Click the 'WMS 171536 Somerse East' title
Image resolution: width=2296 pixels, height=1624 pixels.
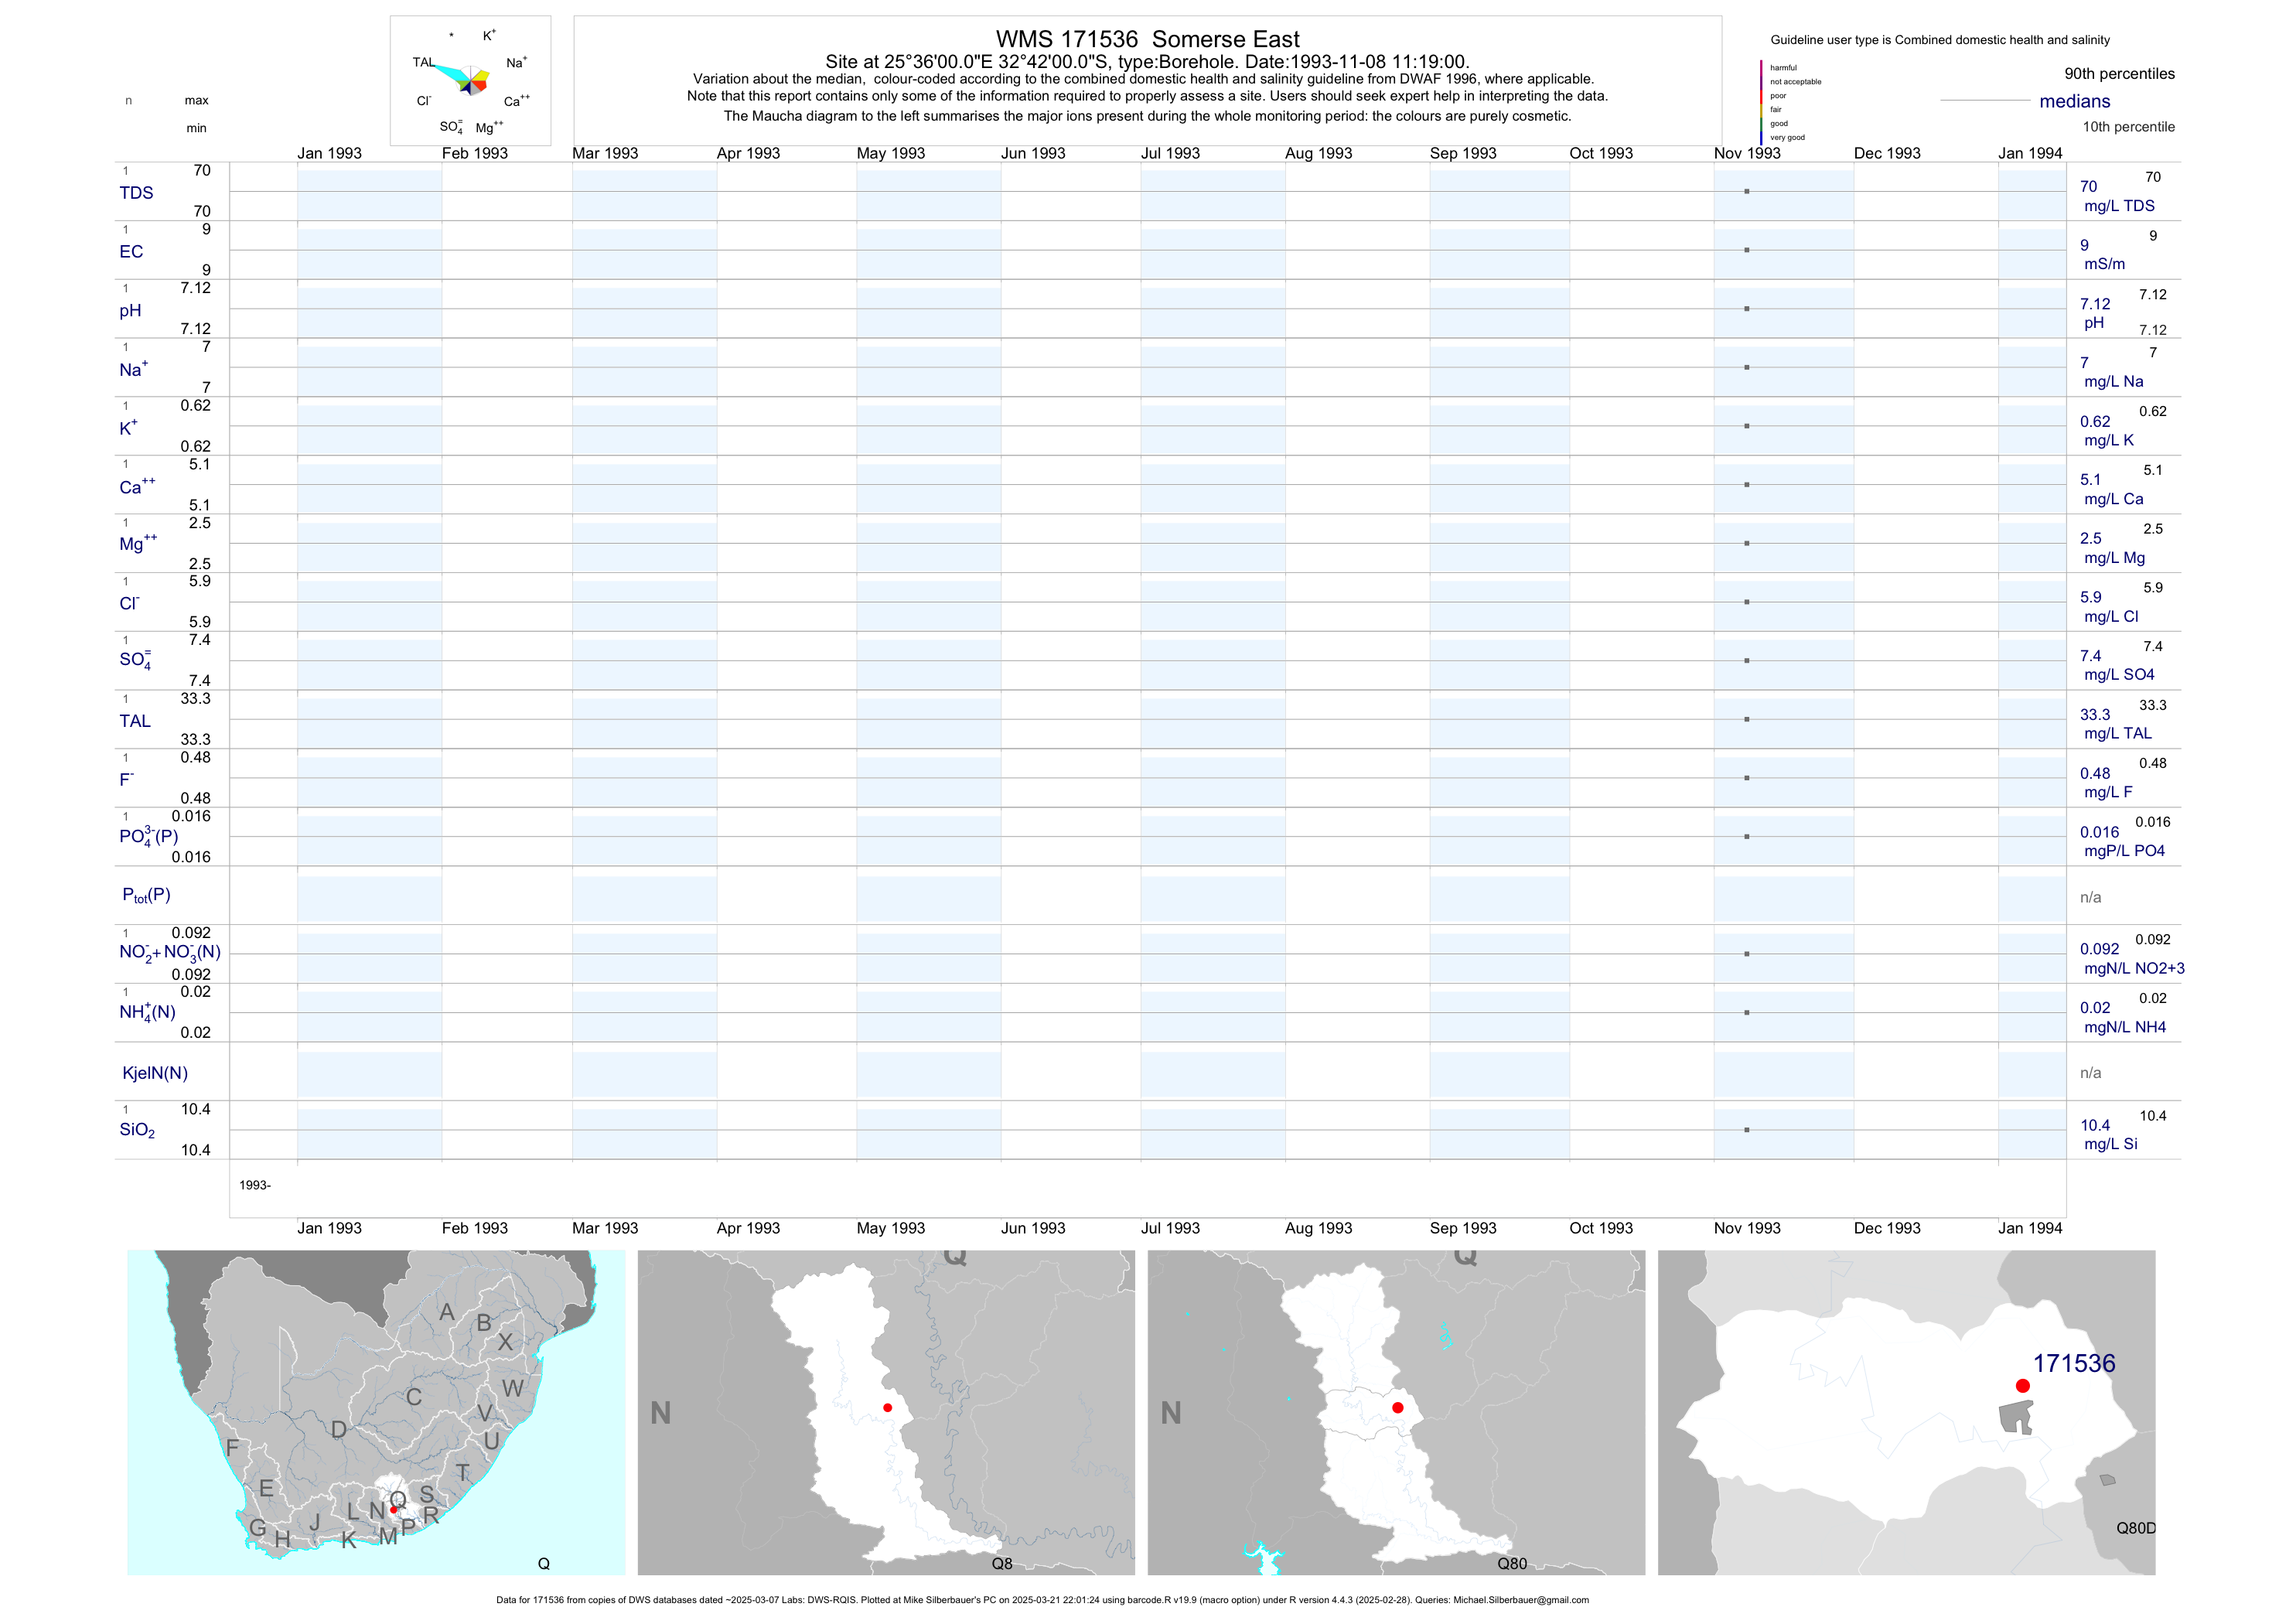(1147, 39)
